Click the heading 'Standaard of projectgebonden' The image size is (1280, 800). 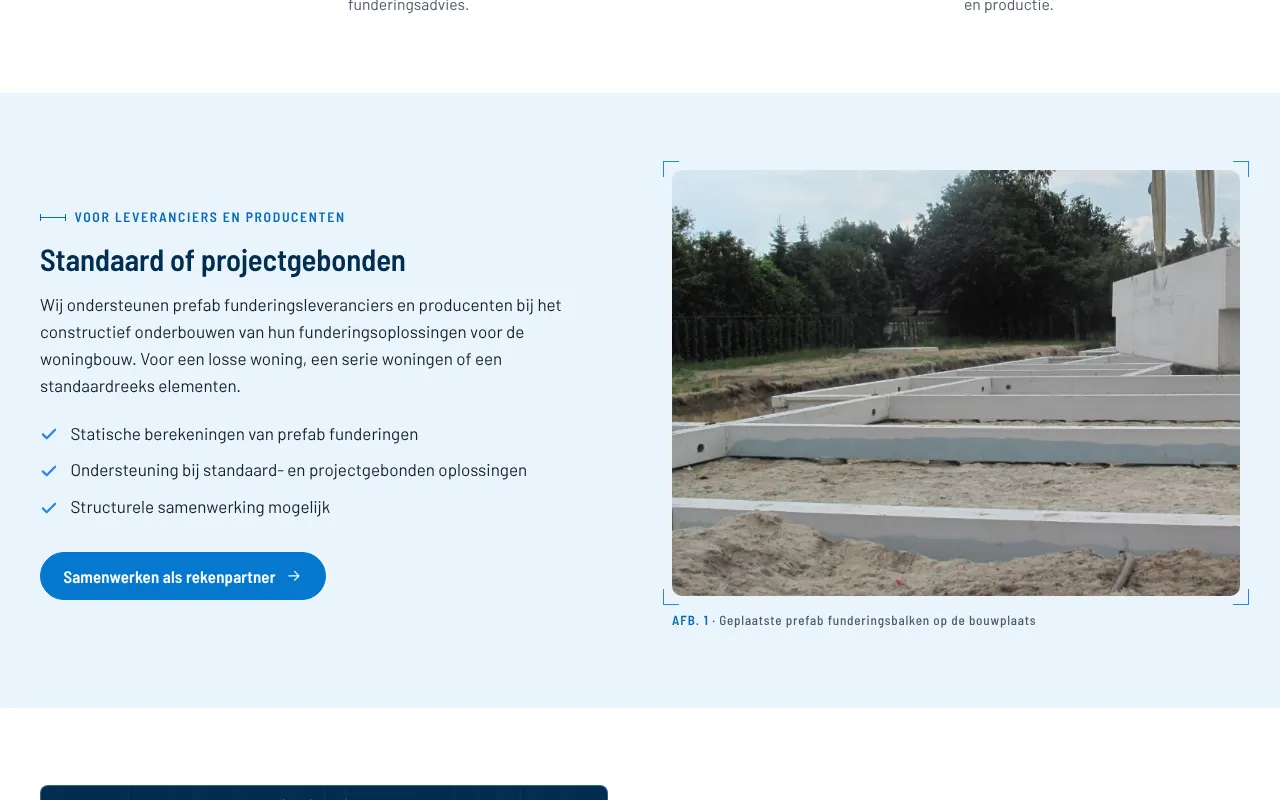coord(223,260)
